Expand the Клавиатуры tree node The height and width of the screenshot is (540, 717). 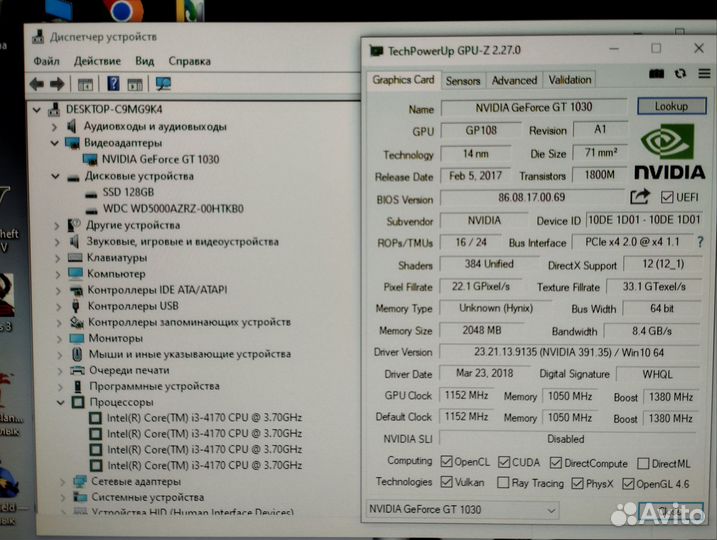(56, 257)
